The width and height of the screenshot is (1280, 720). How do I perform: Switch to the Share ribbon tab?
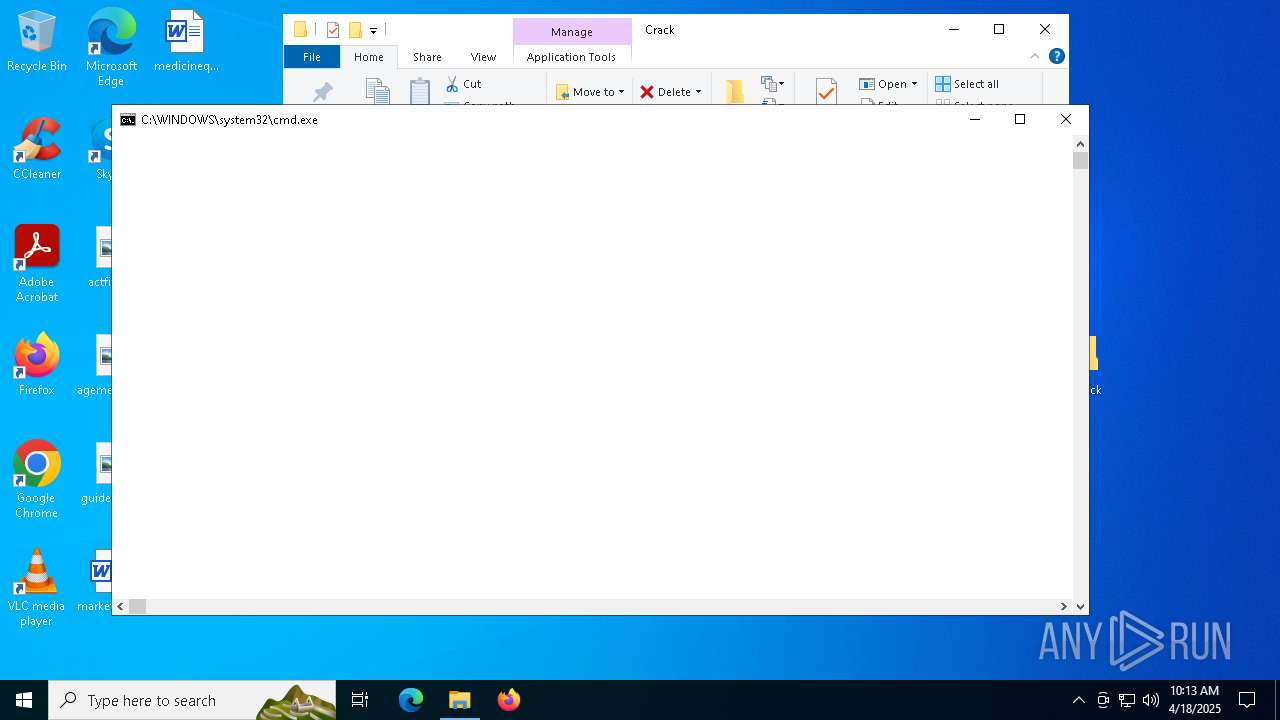427,57
